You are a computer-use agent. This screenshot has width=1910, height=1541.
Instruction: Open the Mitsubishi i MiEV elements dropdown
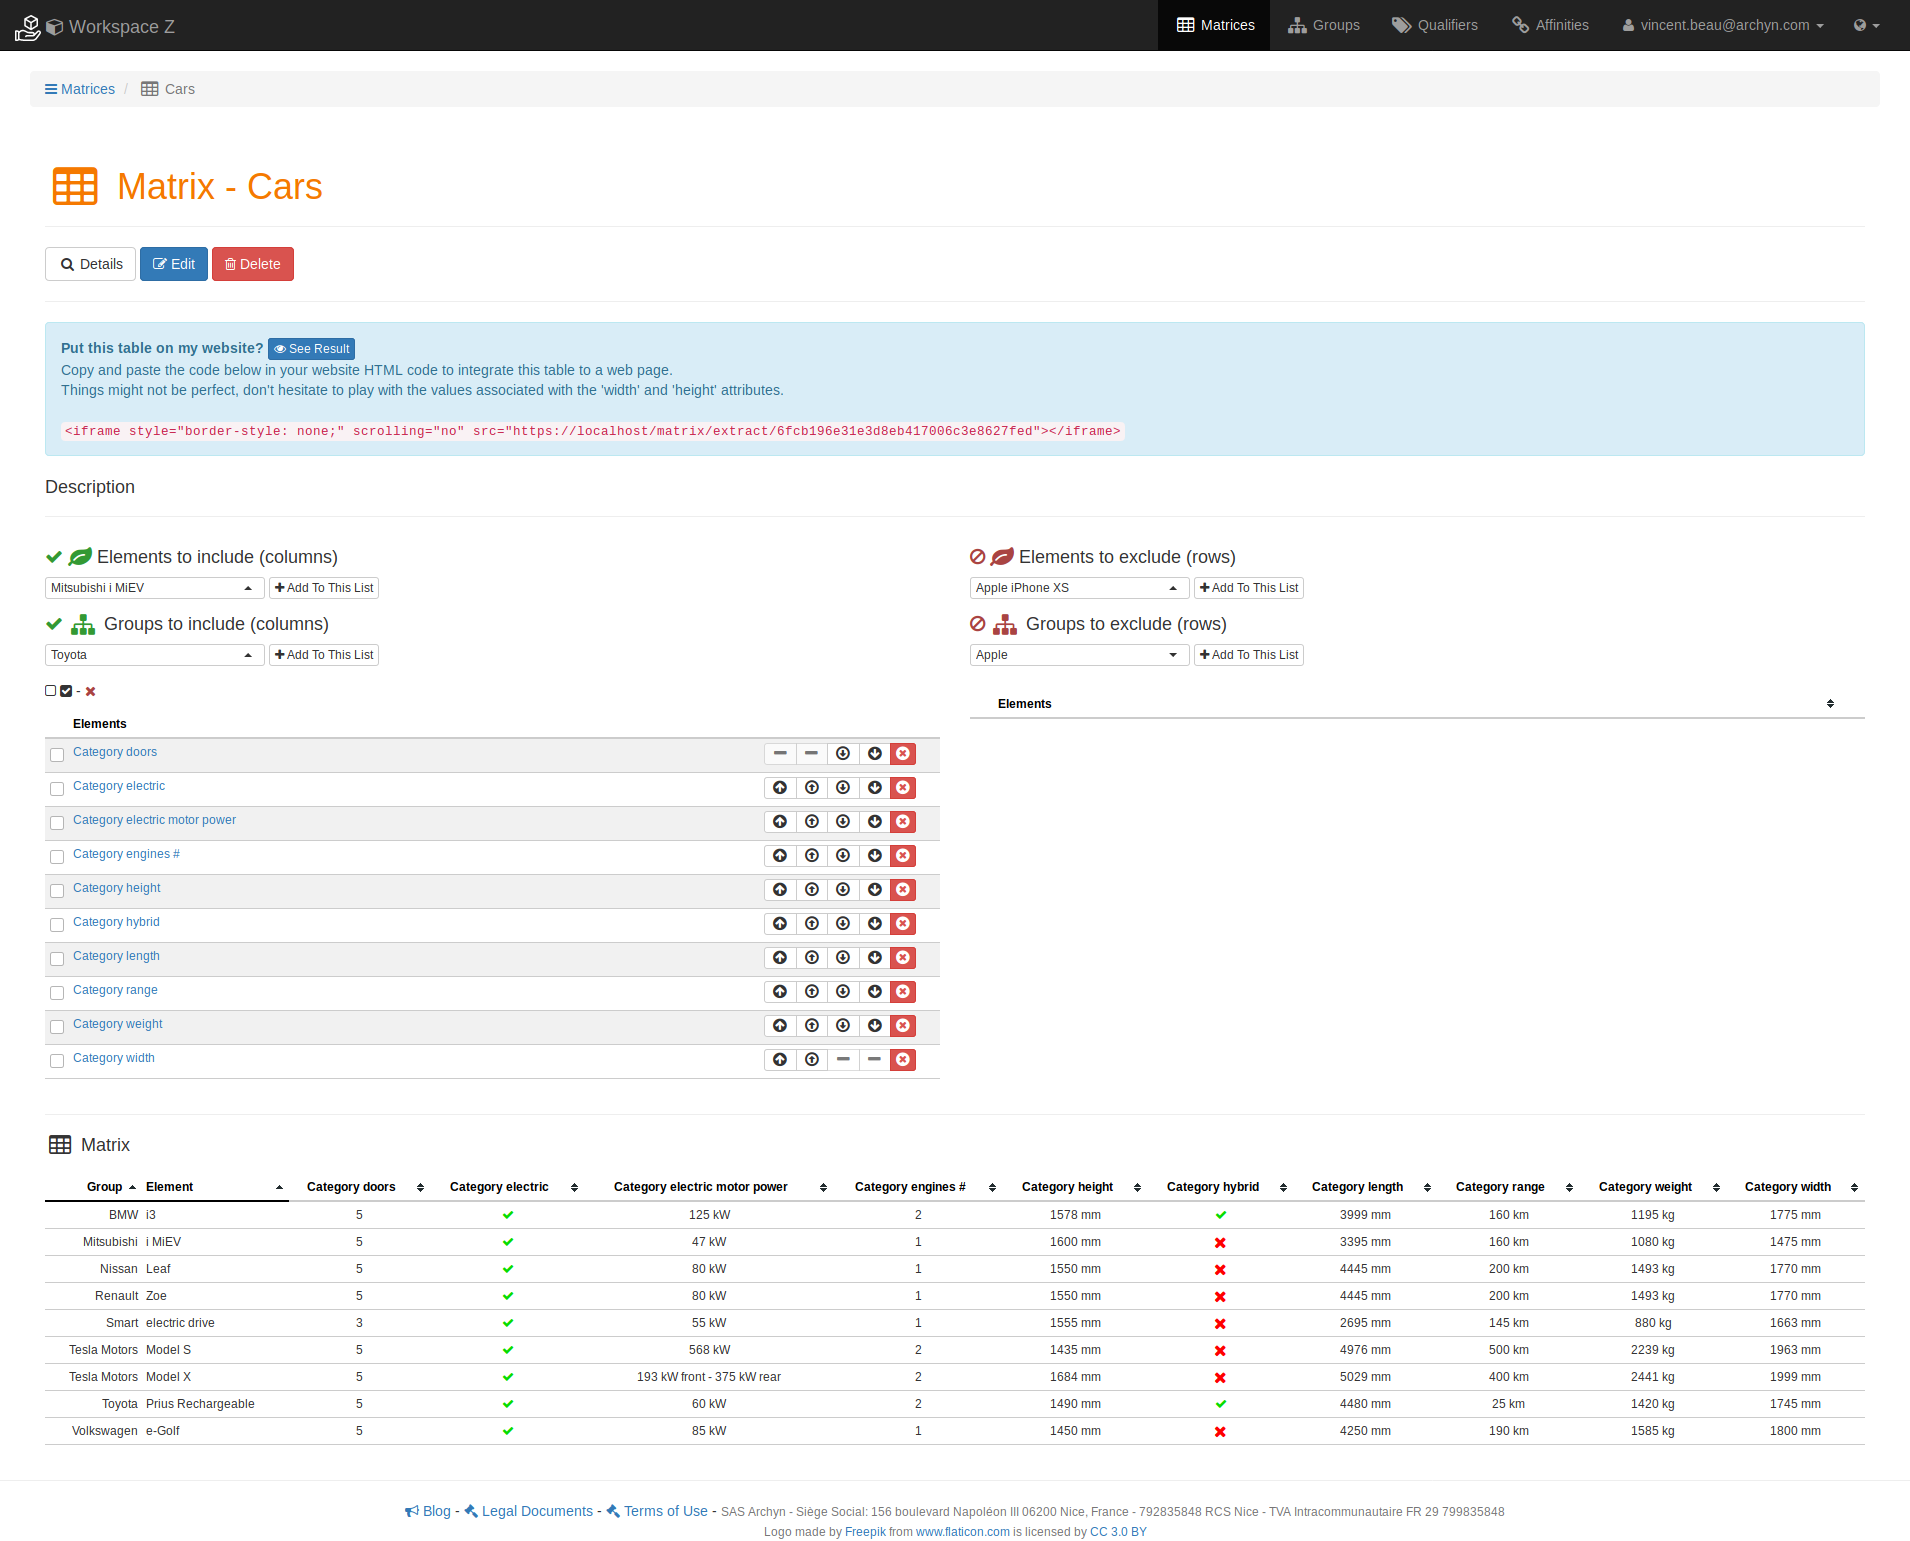[154, 588]
